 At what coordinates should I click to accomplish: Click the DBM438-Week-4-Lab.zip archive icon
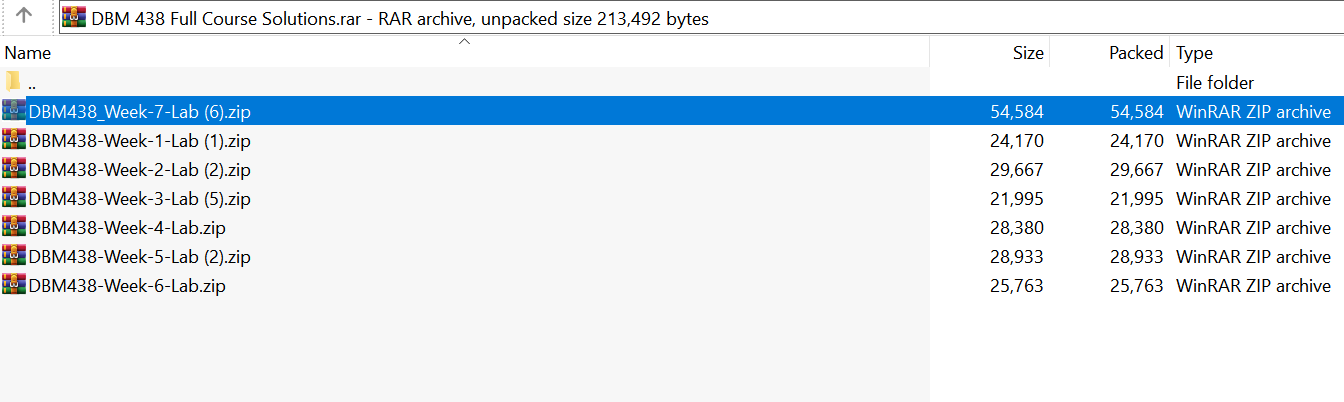pyautogui.click(x=14, y=227)
